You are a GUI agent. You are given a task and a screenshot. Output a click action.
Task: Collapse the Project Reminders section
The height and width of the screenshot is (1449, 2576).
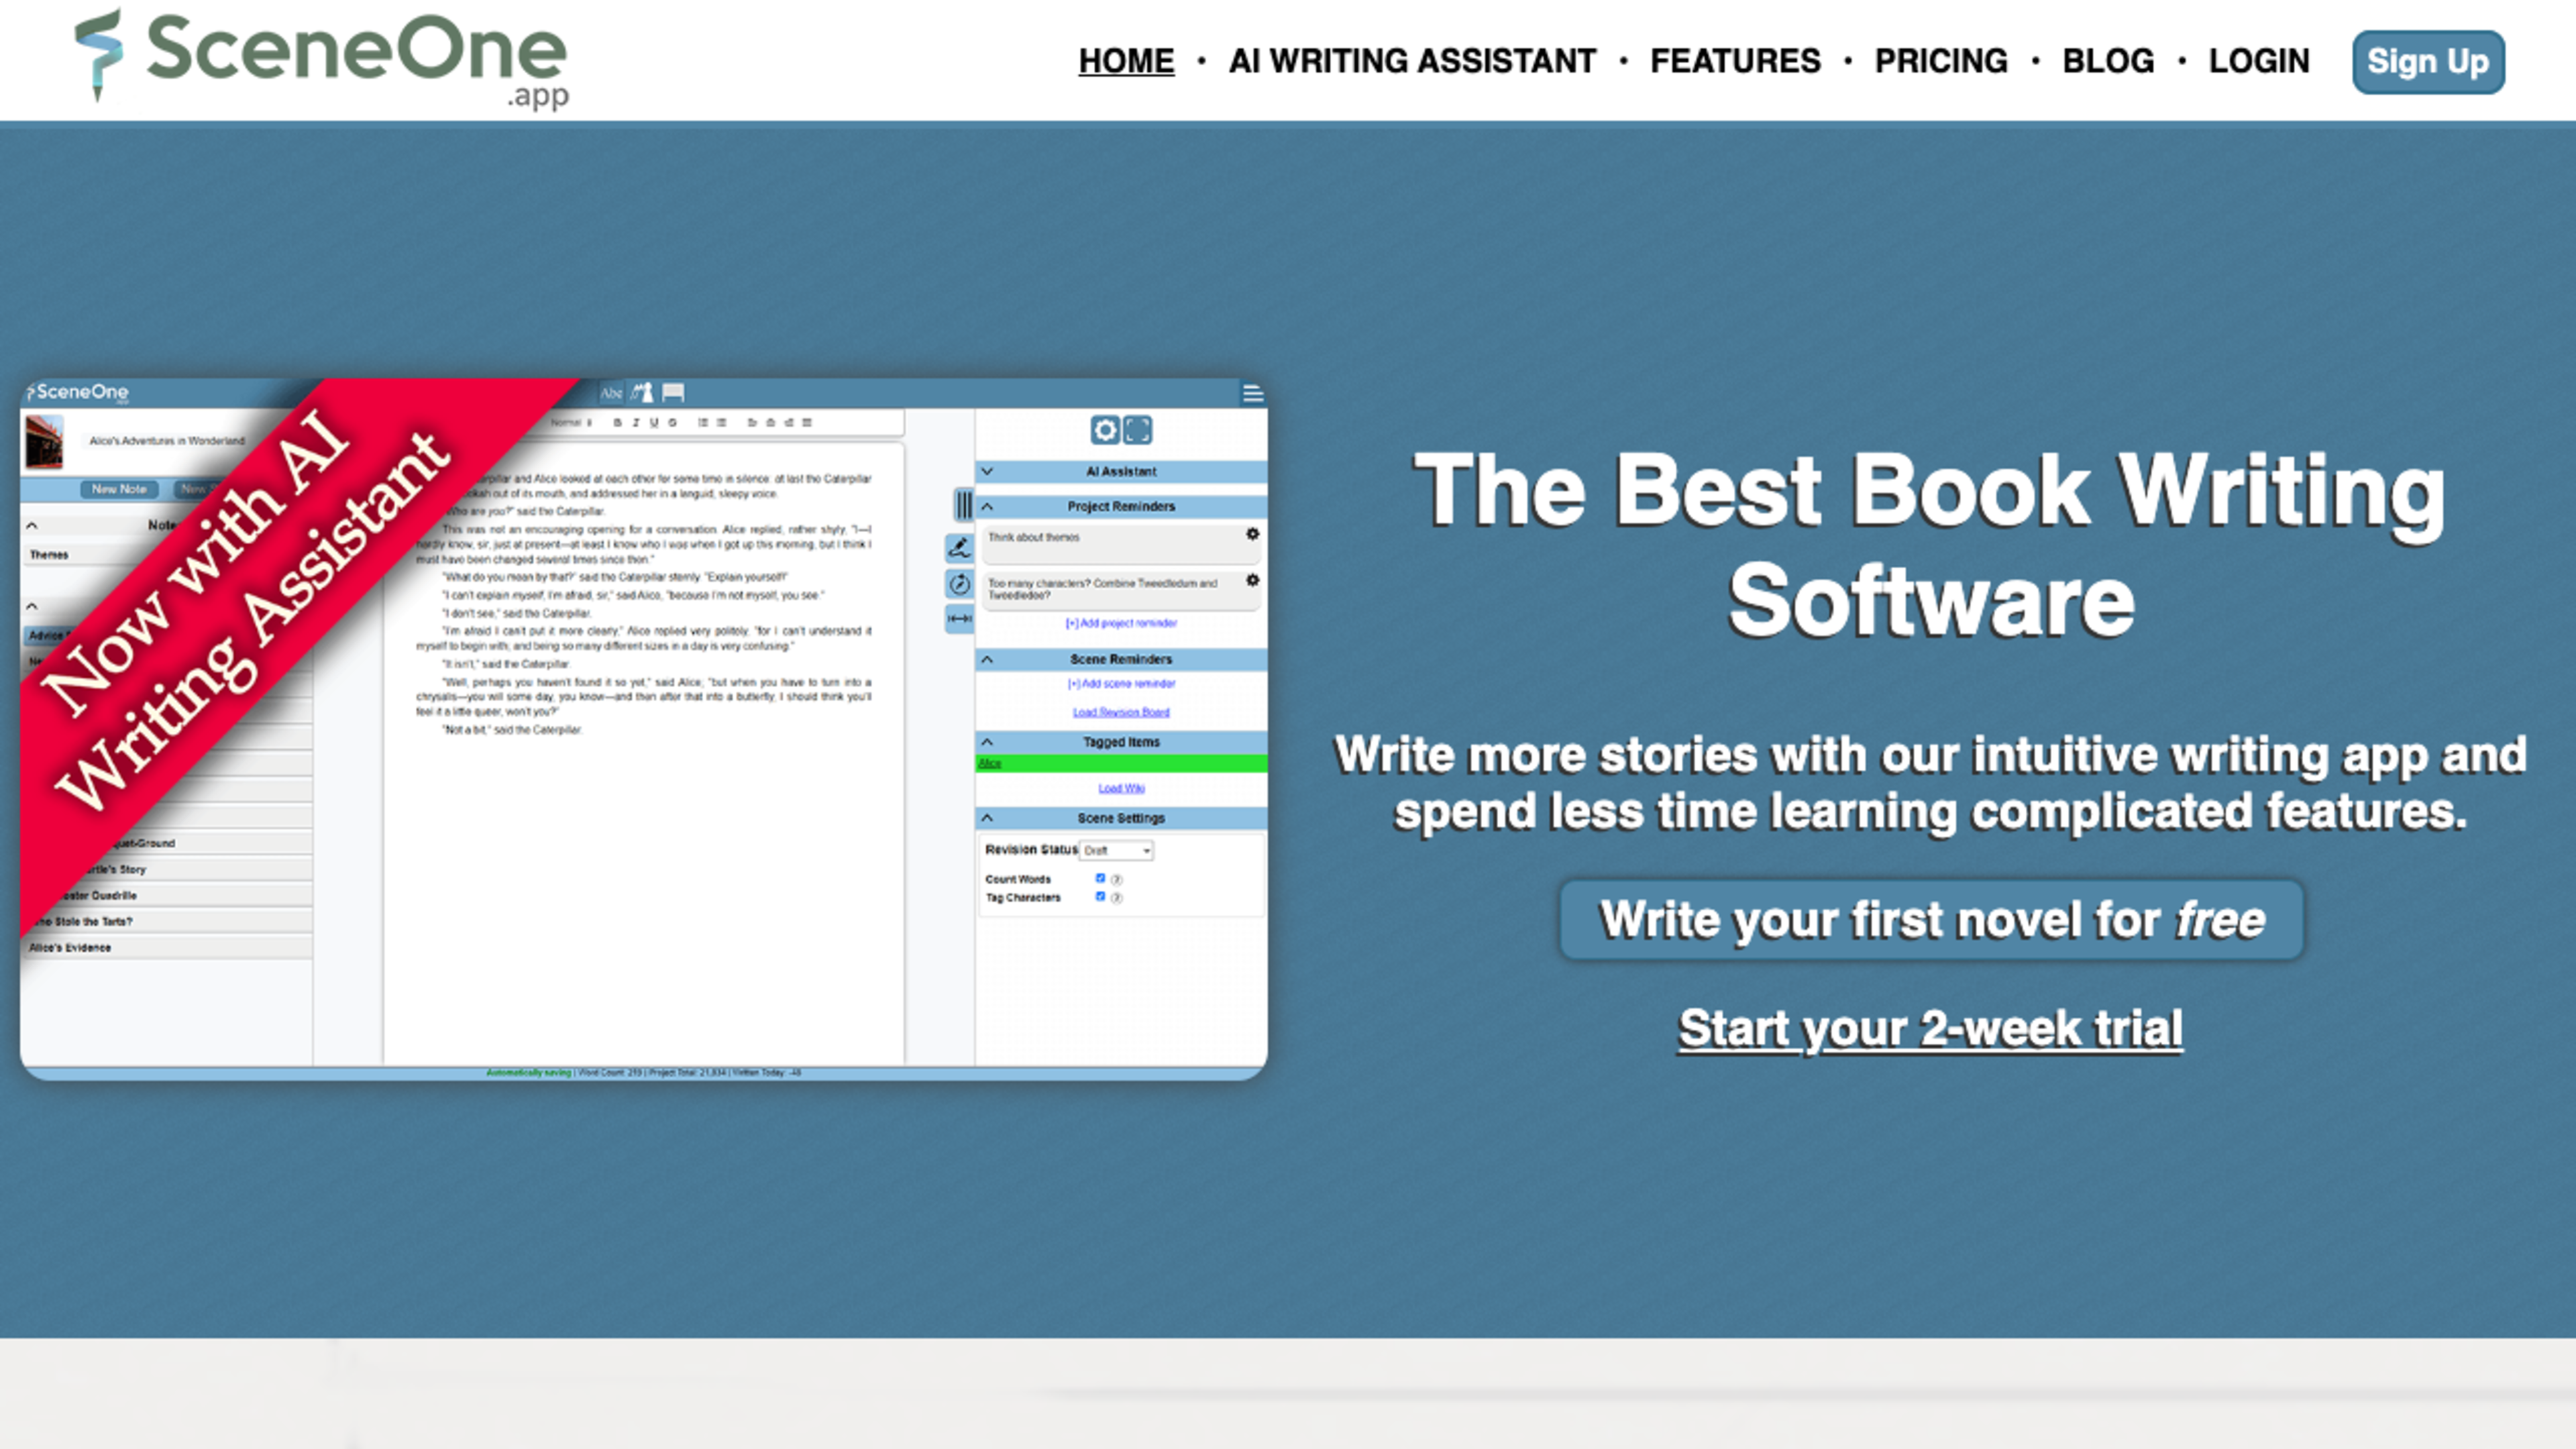(987, 506)
